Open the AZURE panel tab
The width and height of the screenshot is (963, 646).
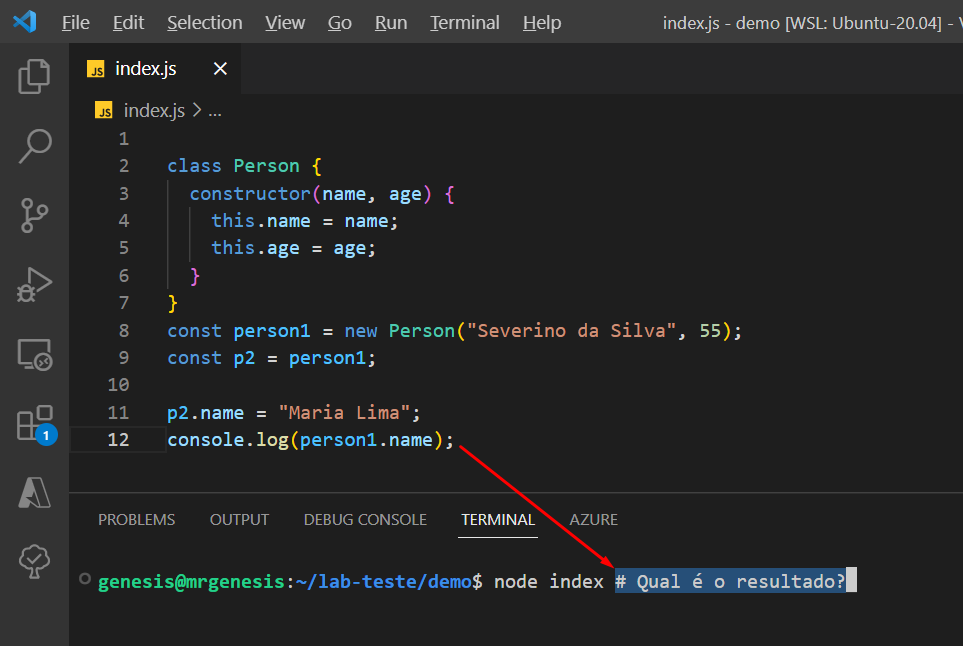pos(593,519)
